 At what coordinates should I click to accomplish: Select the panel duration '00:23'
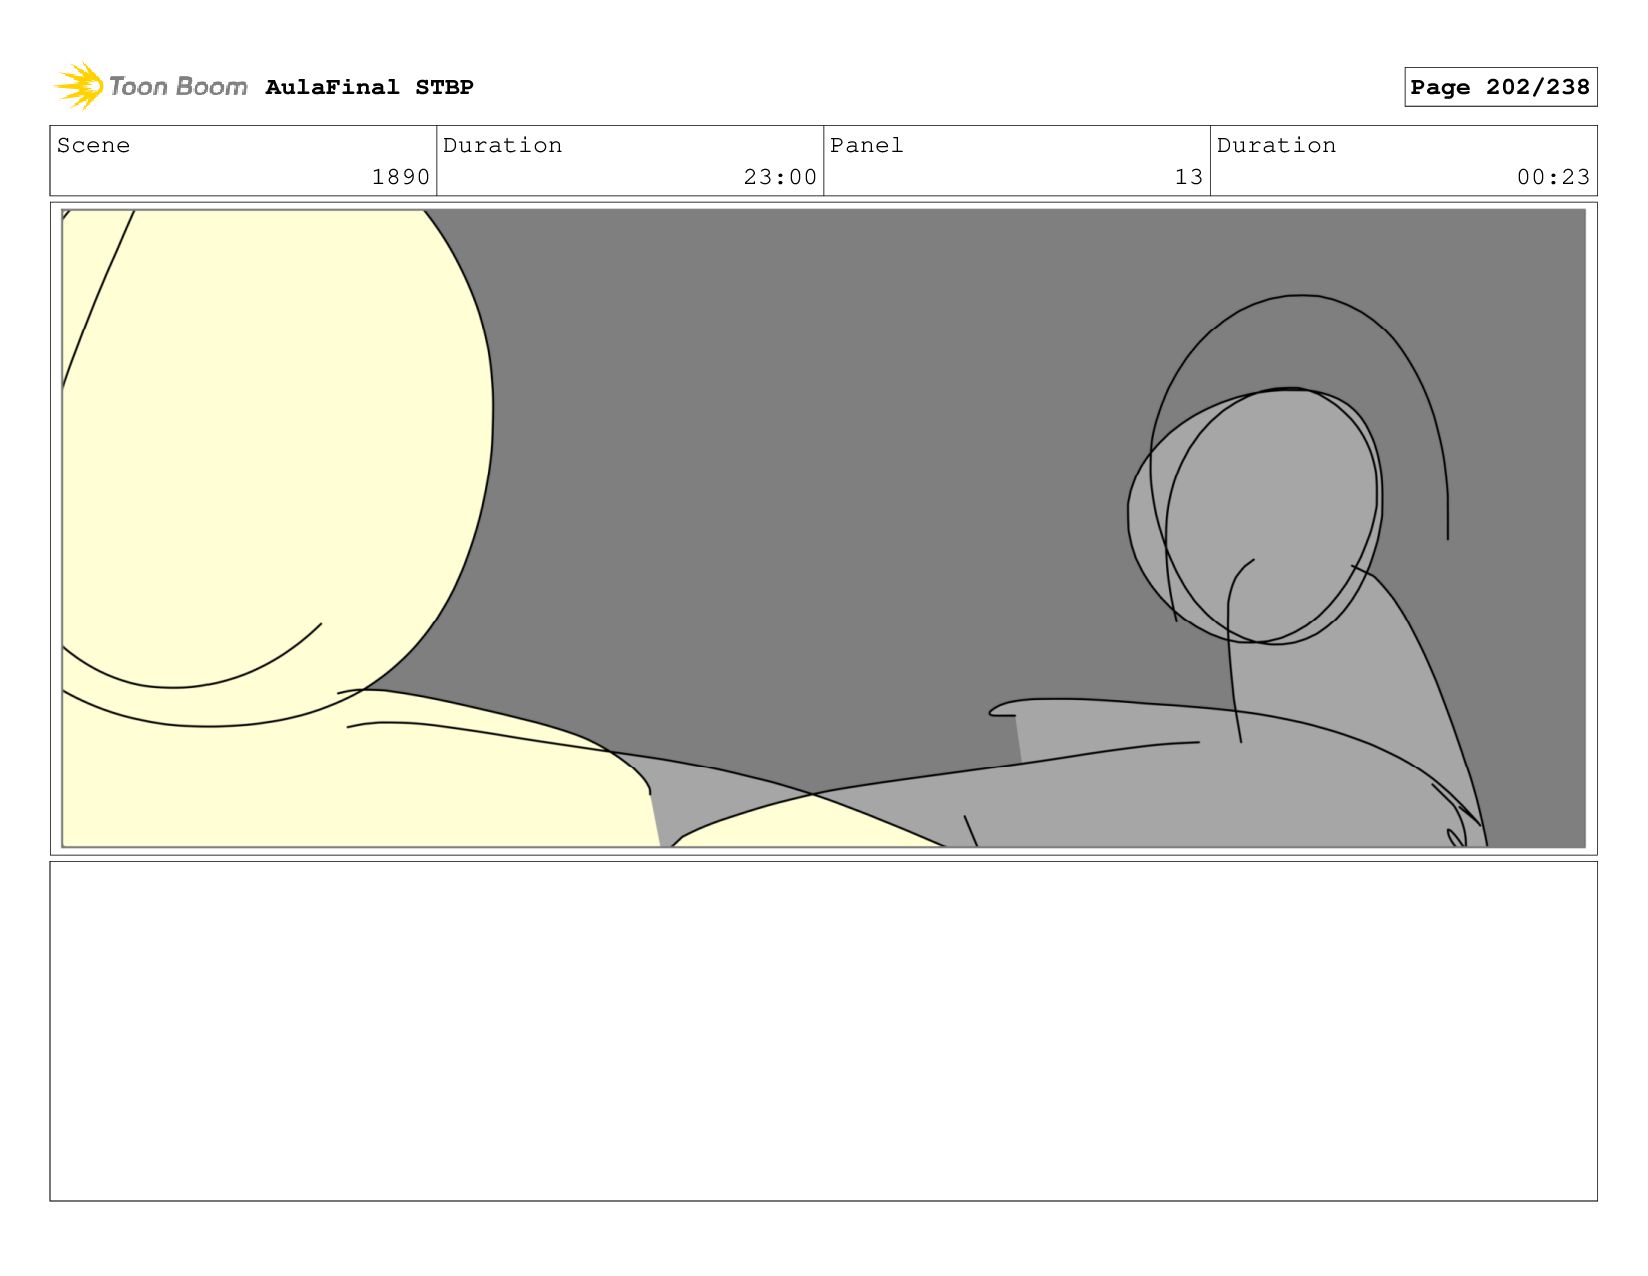point(1553,177)
